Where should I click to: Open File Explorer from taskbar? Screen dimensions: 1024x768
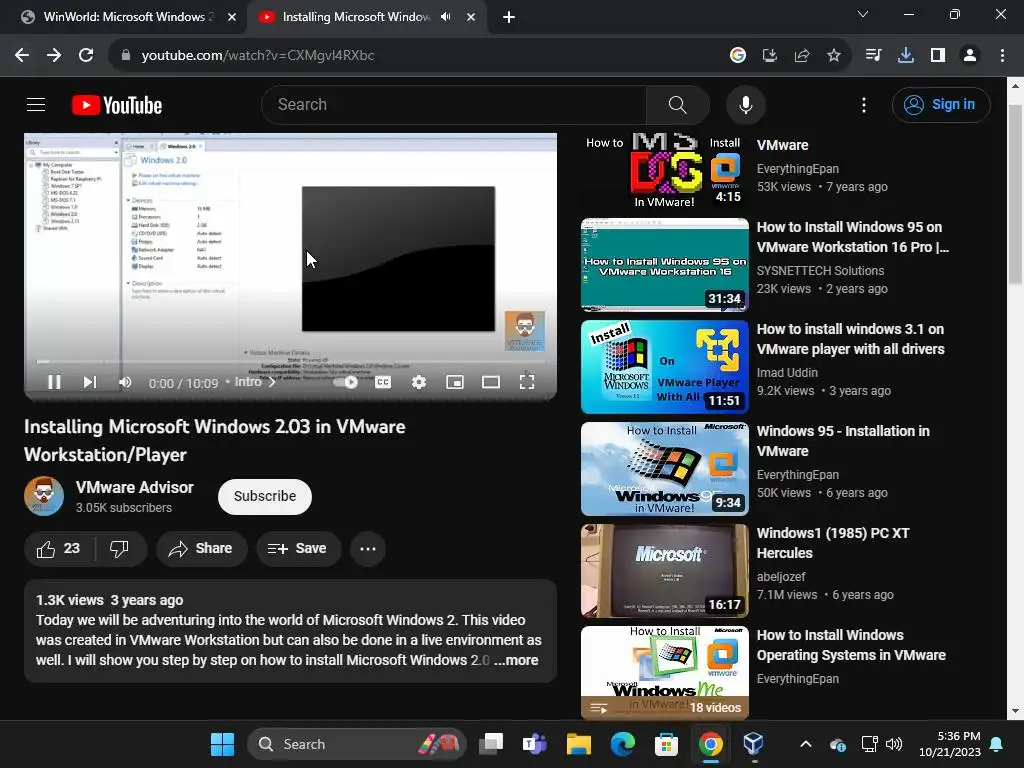579,744
